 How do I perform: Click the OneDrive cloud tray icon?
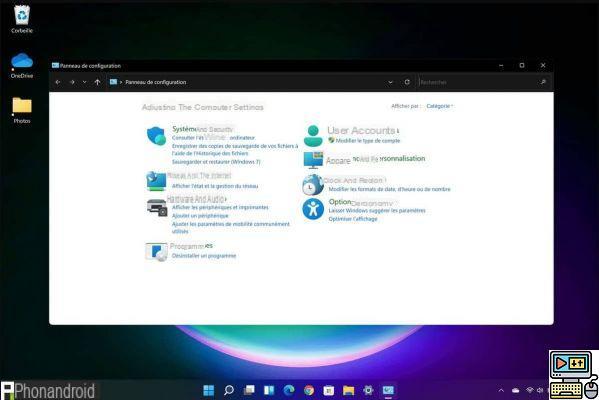pyautogui.click(x=515, y=390)
